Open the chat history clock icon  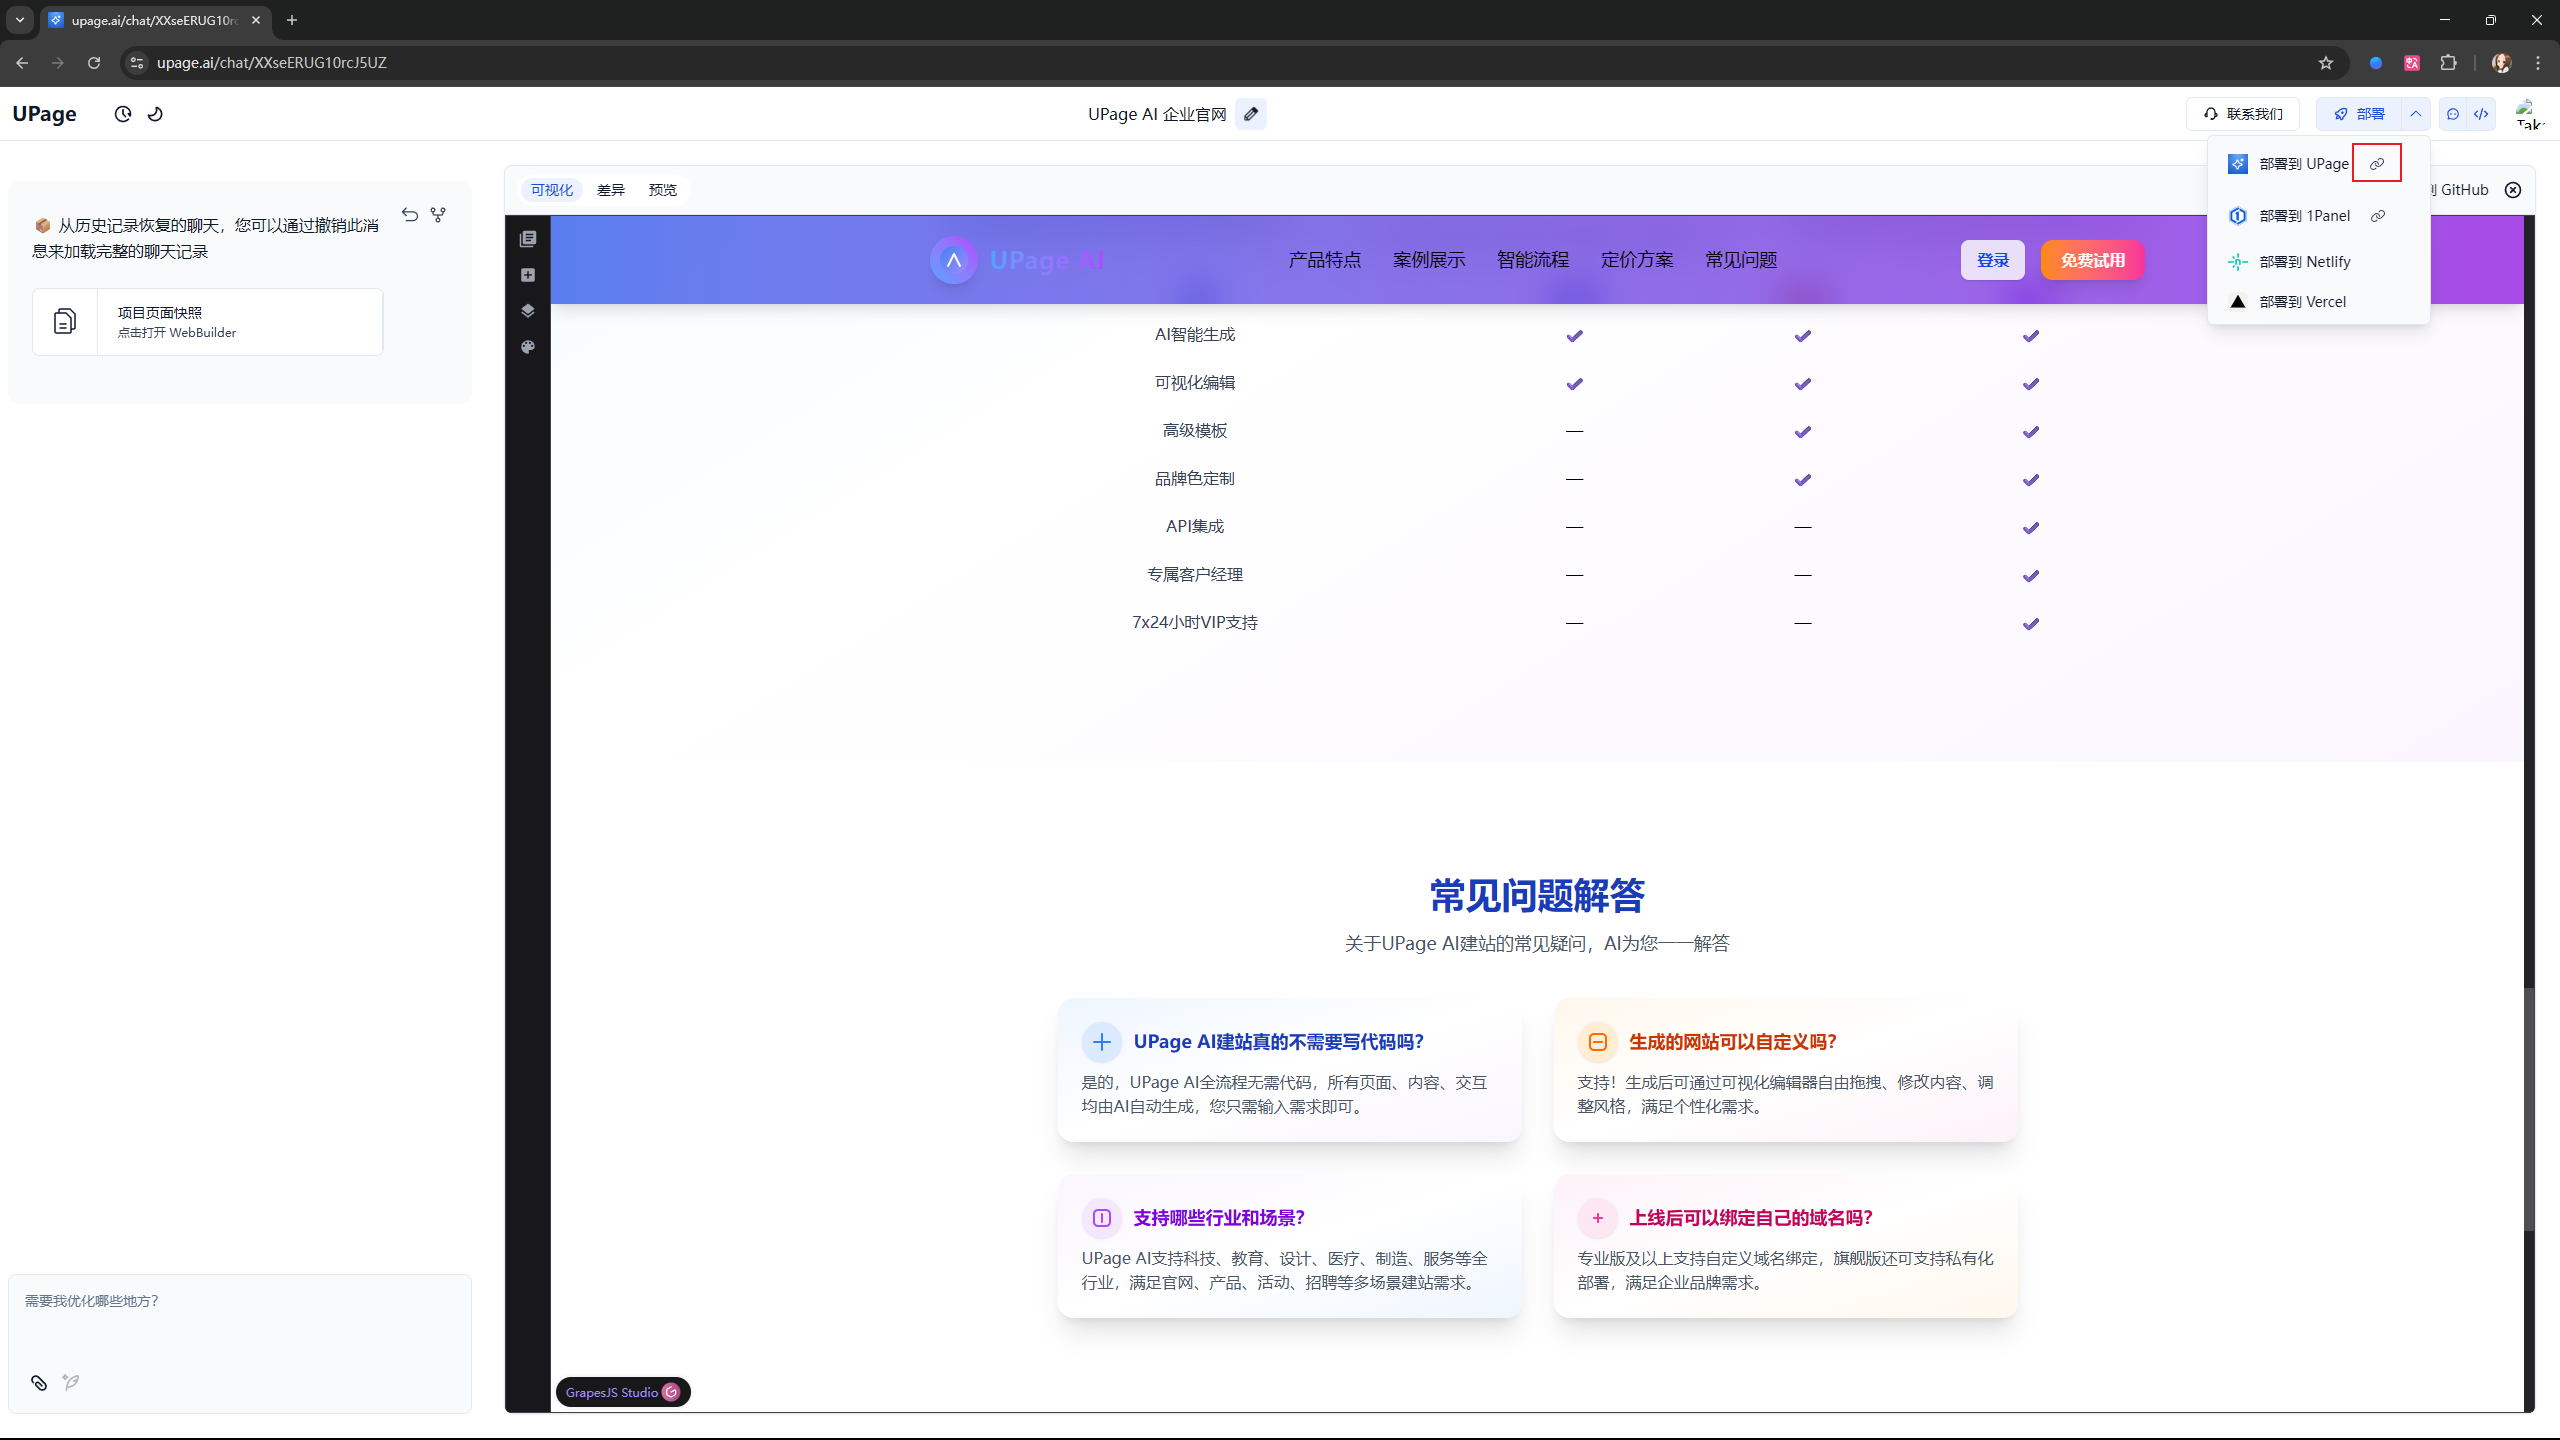[123, 114]
